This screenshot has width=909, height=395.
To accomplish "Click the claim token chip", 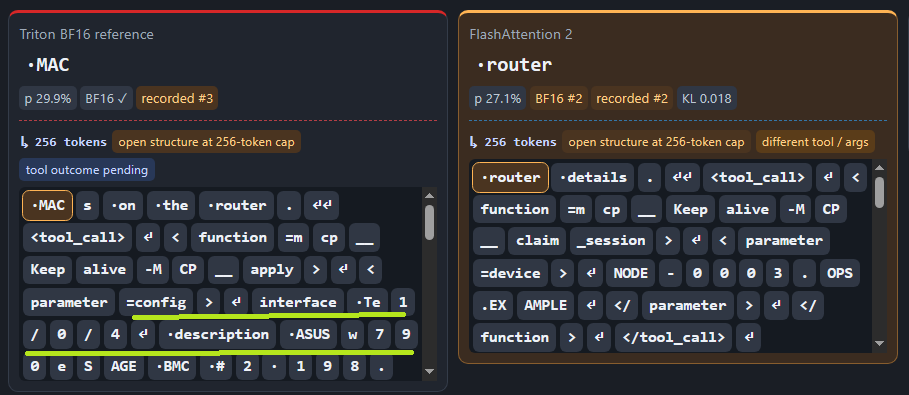I will pyautogui.click(x=537, y=241).
